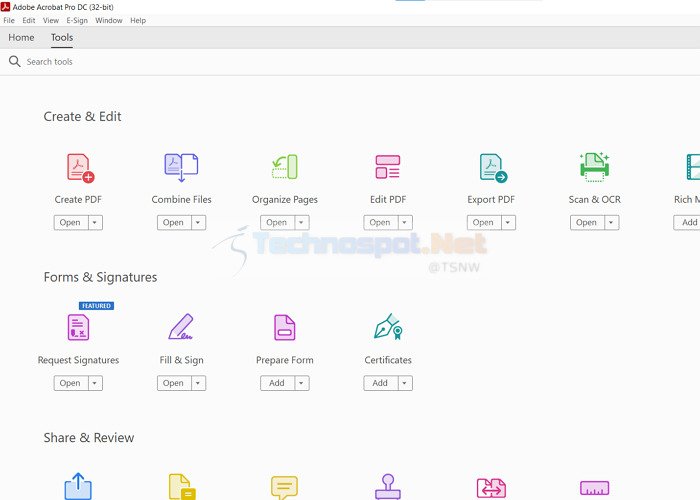Viewport: 700px width, 500px height.
Task: Click the search magnifier icon
Action: (x=15, y=61)
